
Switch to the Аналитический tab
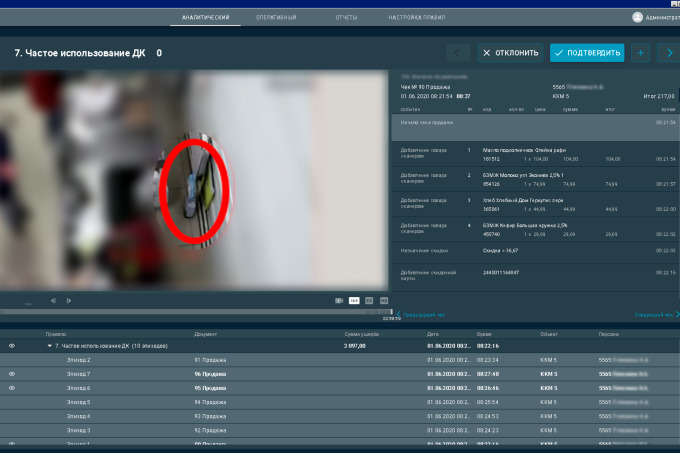pyautogui.click(x=206, y=18)
